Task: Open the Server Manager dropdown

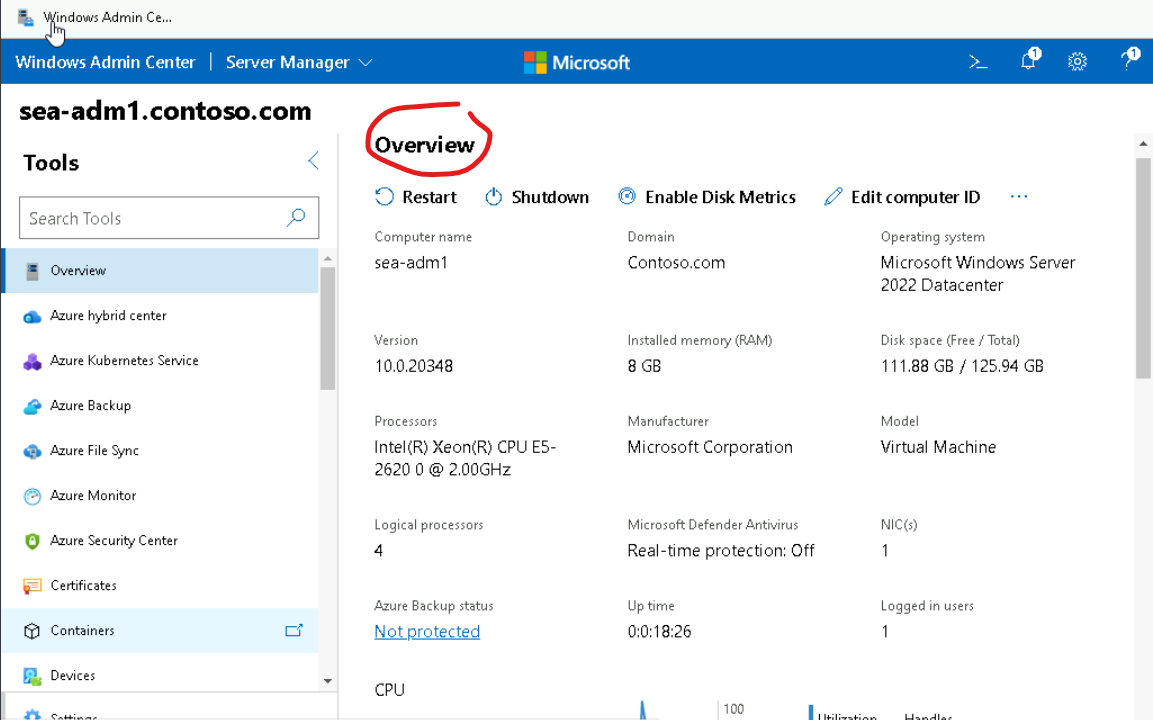Action: tap(299, 63)
